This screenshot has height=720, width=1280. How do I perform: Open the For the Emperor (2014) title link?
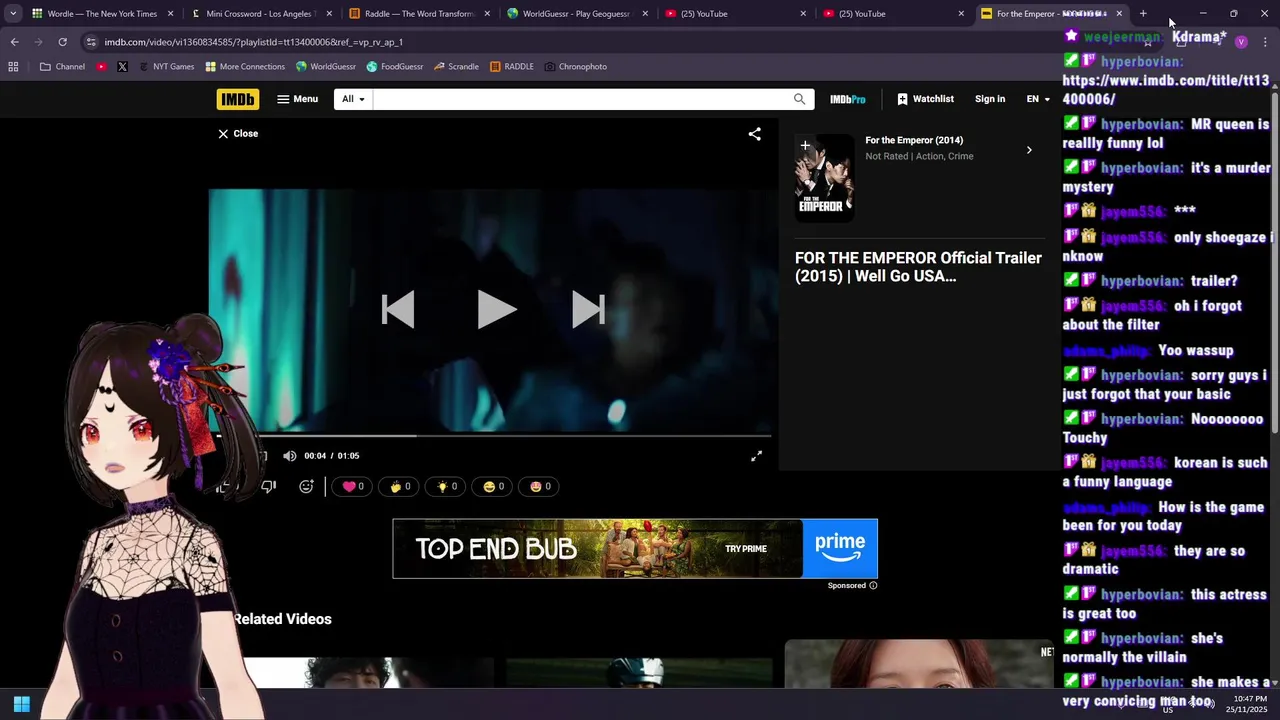[914, 140]
